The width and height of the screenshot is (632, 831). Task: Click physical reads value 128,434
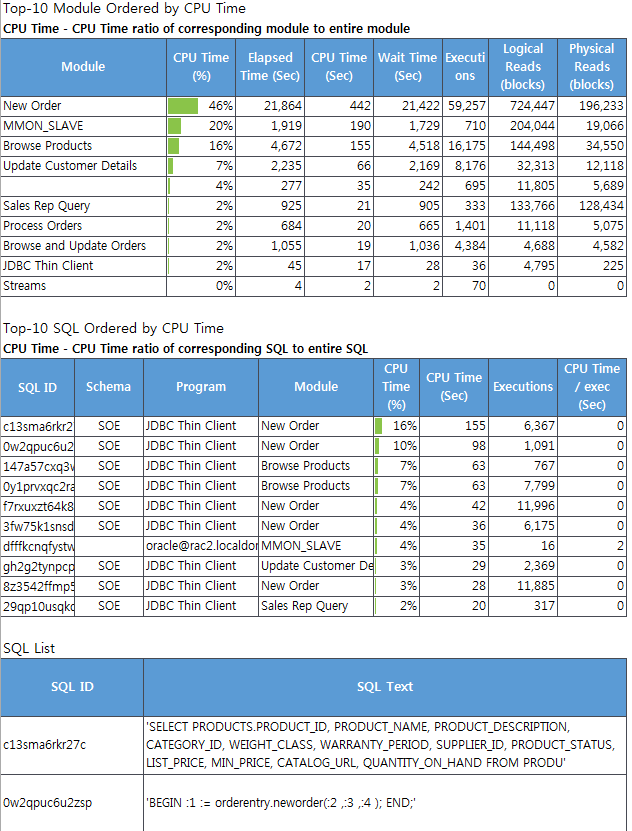coord(601,206)
